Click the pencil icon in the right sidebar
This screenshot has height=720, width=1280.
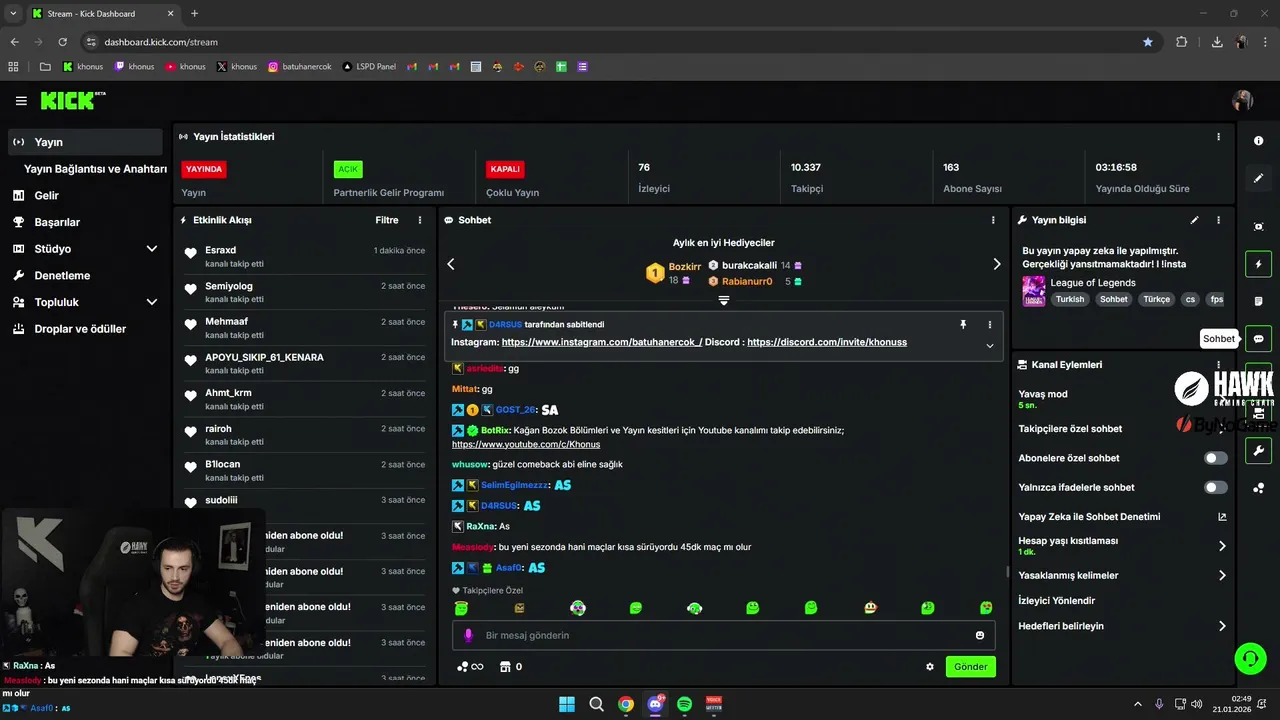[x=1258, y=178]
